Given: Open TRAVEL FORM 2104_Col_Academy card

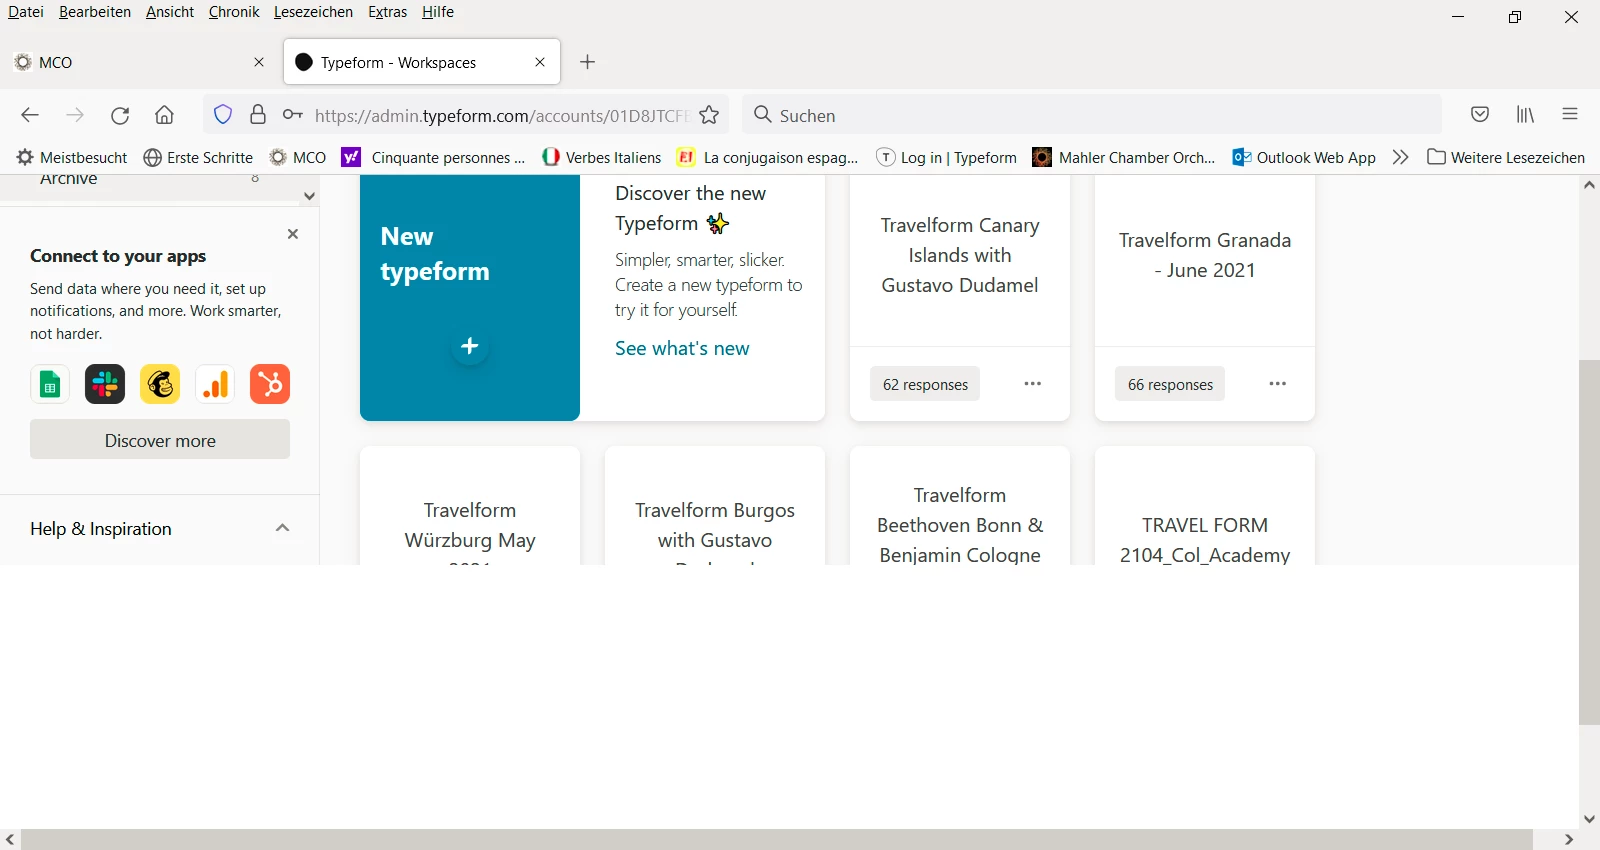Looking at the screenshot, I should pyautogui.click(x=1205, y=506).
